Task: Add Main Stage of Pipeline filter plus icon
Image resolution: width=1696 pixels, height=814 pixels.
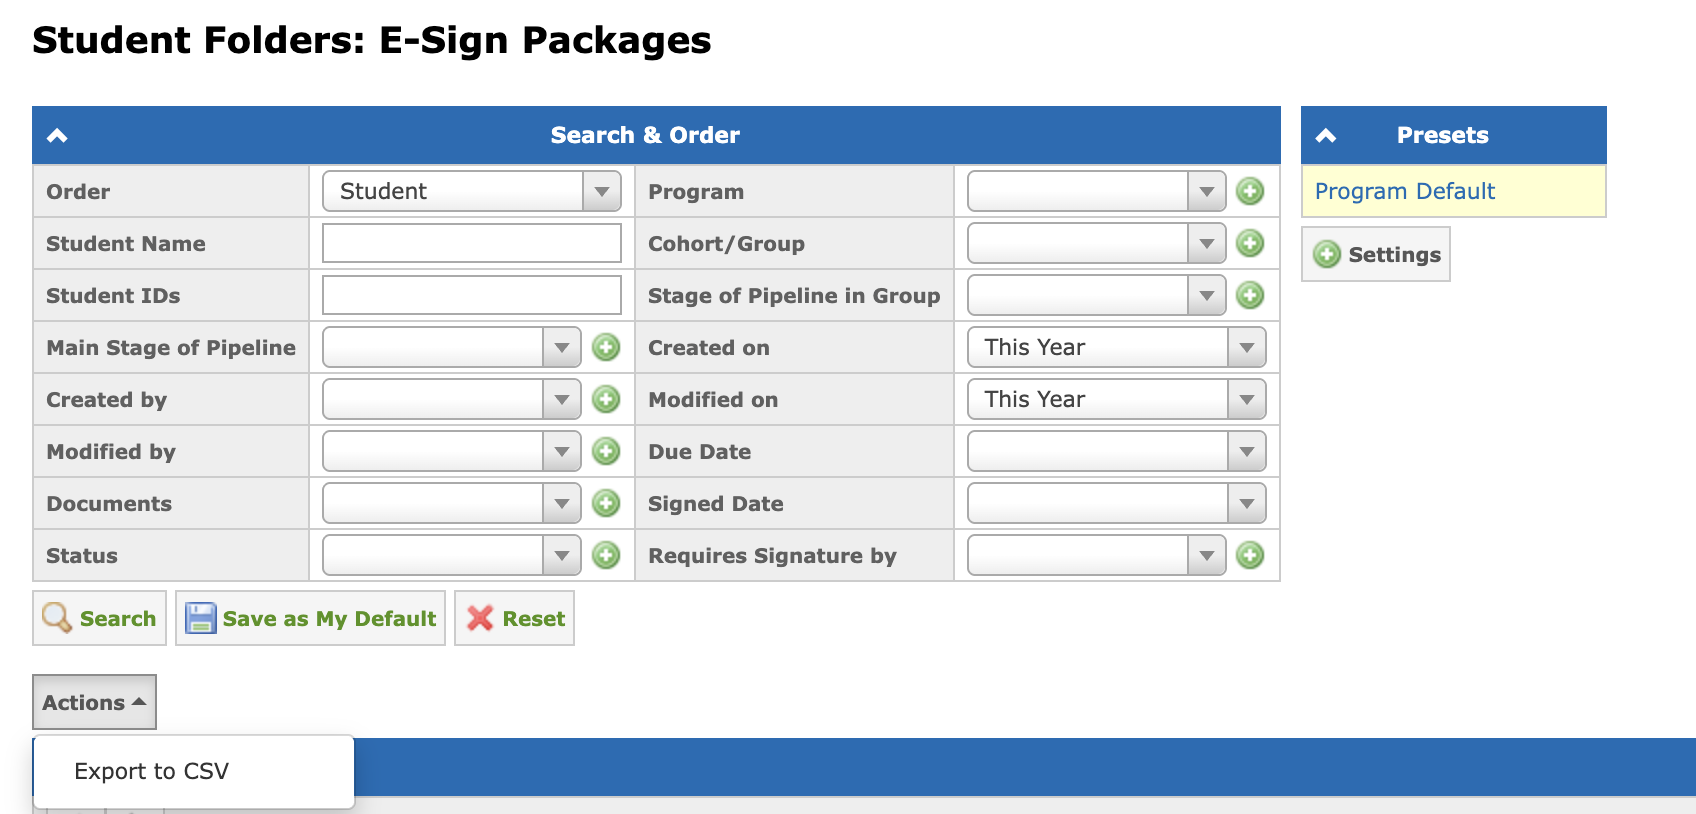Action: coord(606,347)
